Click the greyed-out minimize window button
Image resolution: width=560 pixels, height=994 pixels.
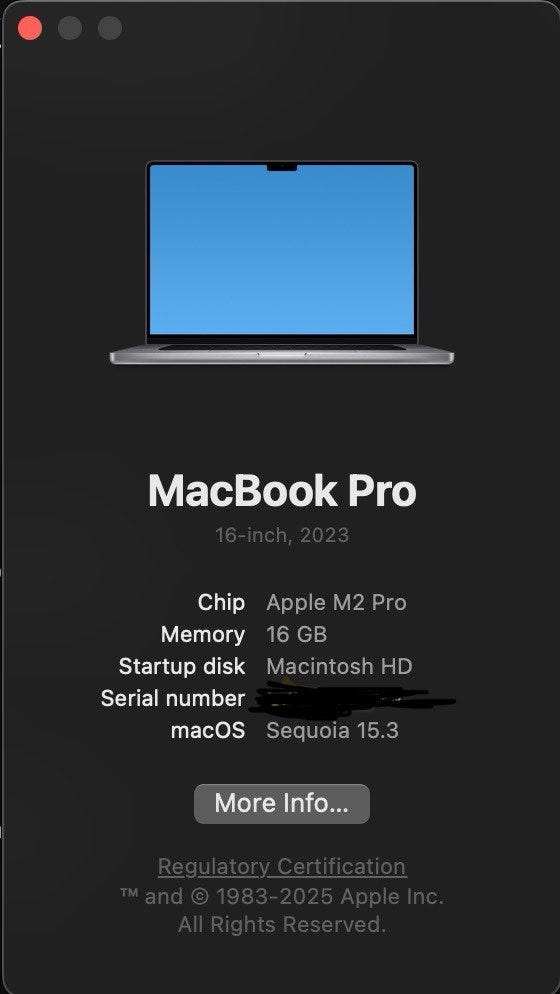(70, 28)
